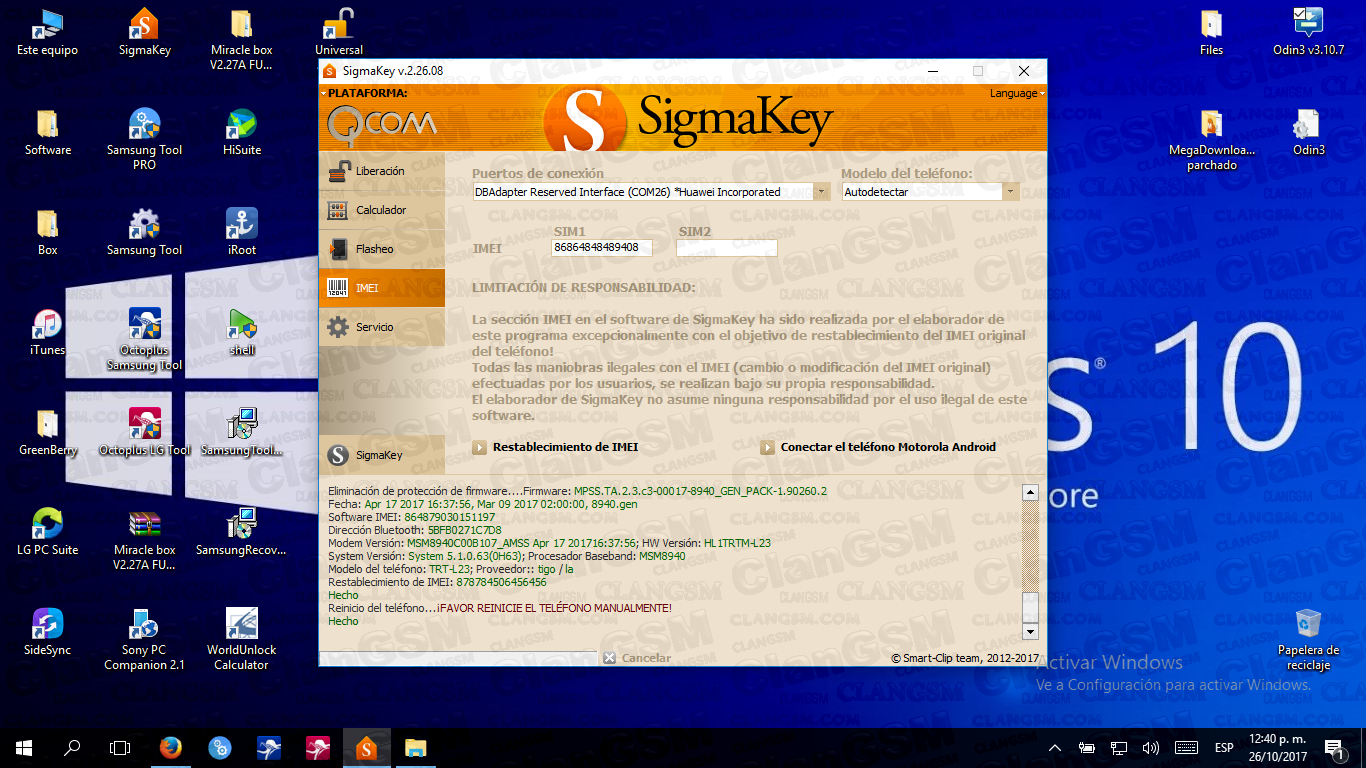Open the Windows Start menu
Image resolution: width=1366 pixels, height=768 pixels.
coord(24,747)
